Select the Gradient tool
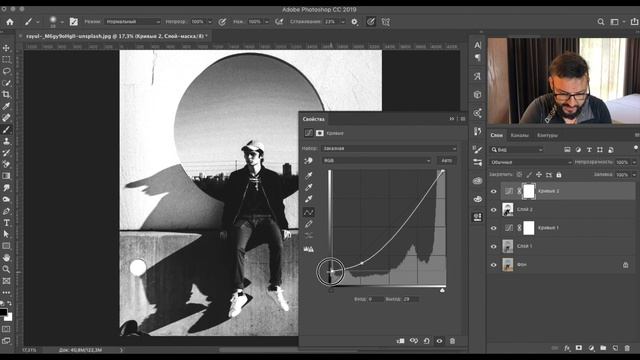This screenshot has width=640, height=360. tap(6, 176)
